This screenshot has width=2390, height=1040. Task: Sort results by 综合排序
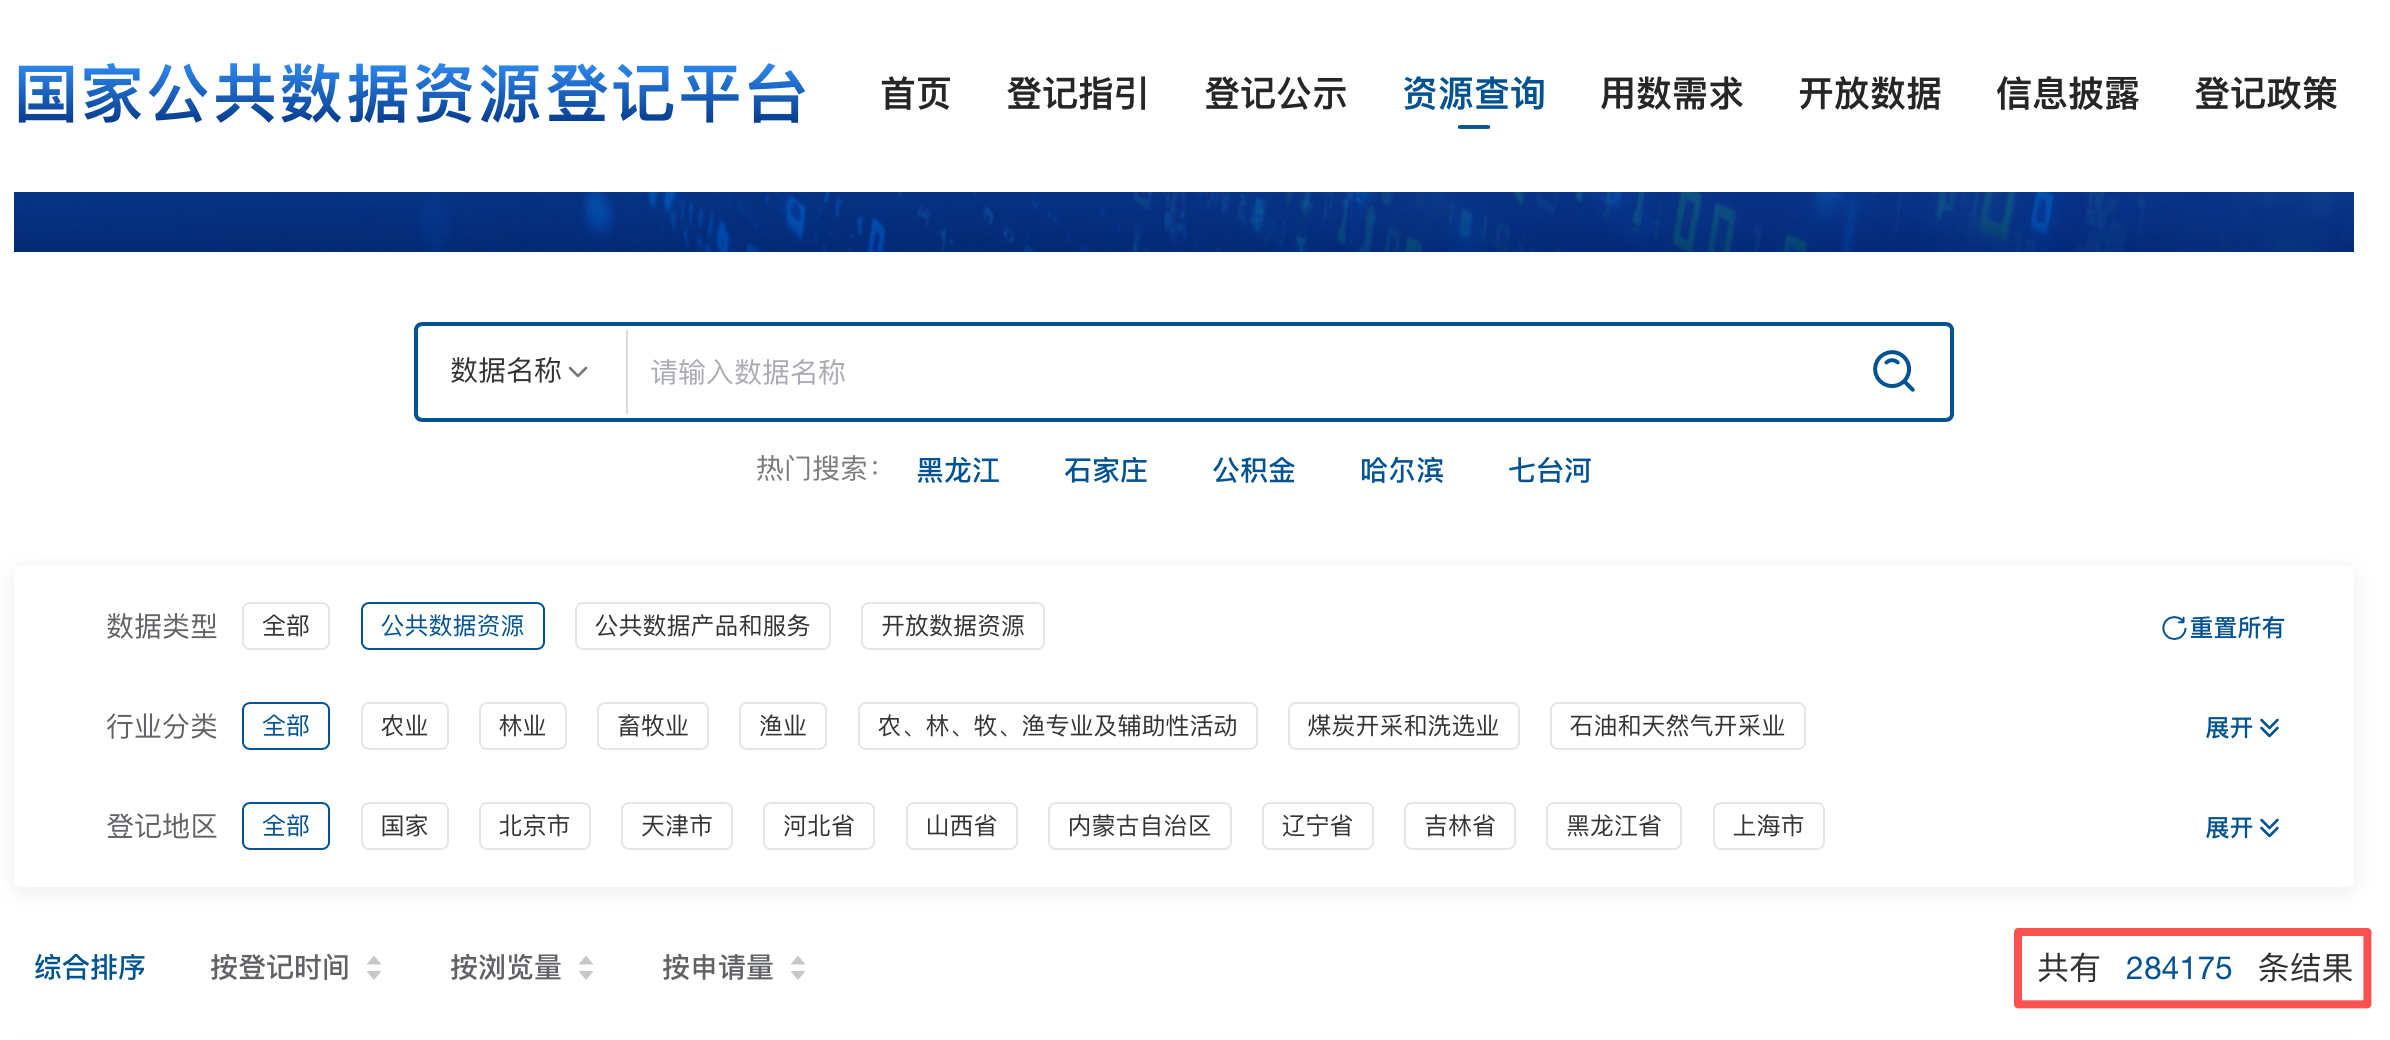(x=90, y=968)
